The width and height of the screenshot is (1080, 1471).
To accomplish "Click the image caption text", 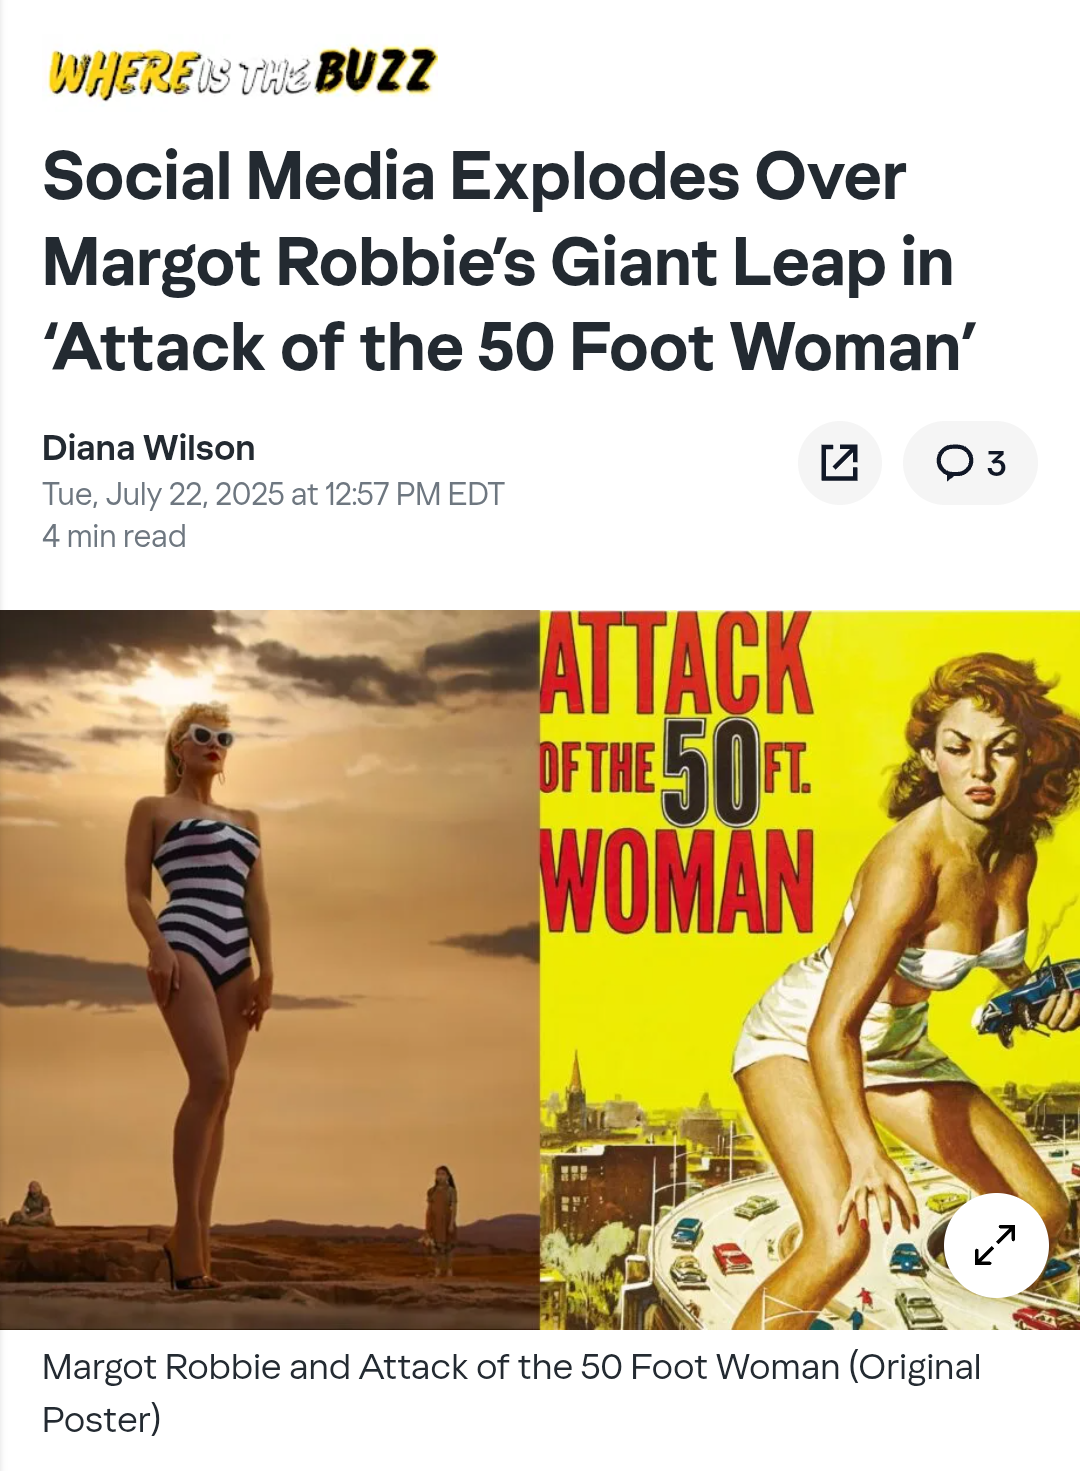I will point(511,1393).
